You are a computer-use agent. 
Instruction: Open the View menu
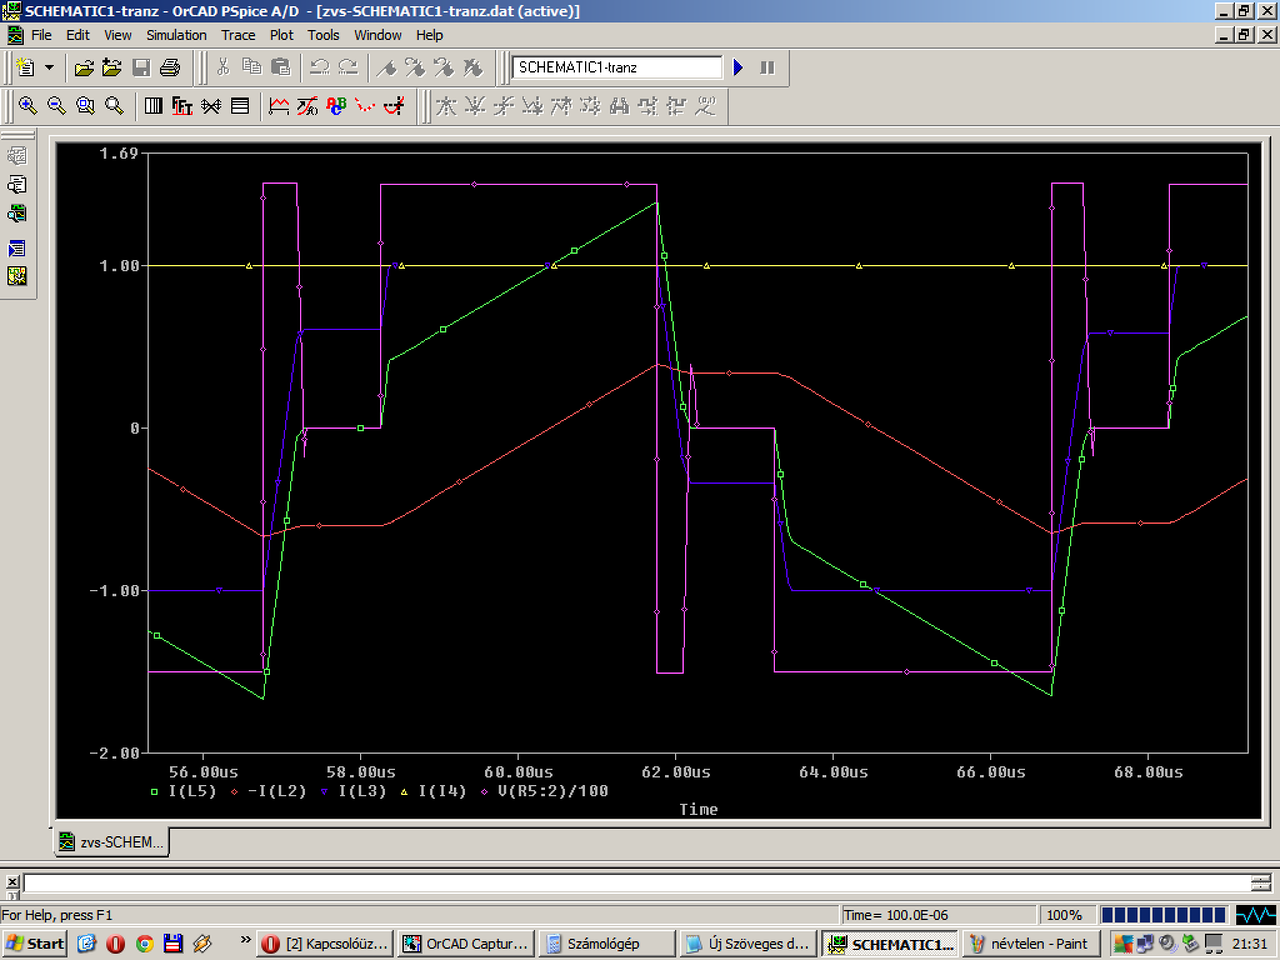[x=118, y=35]
